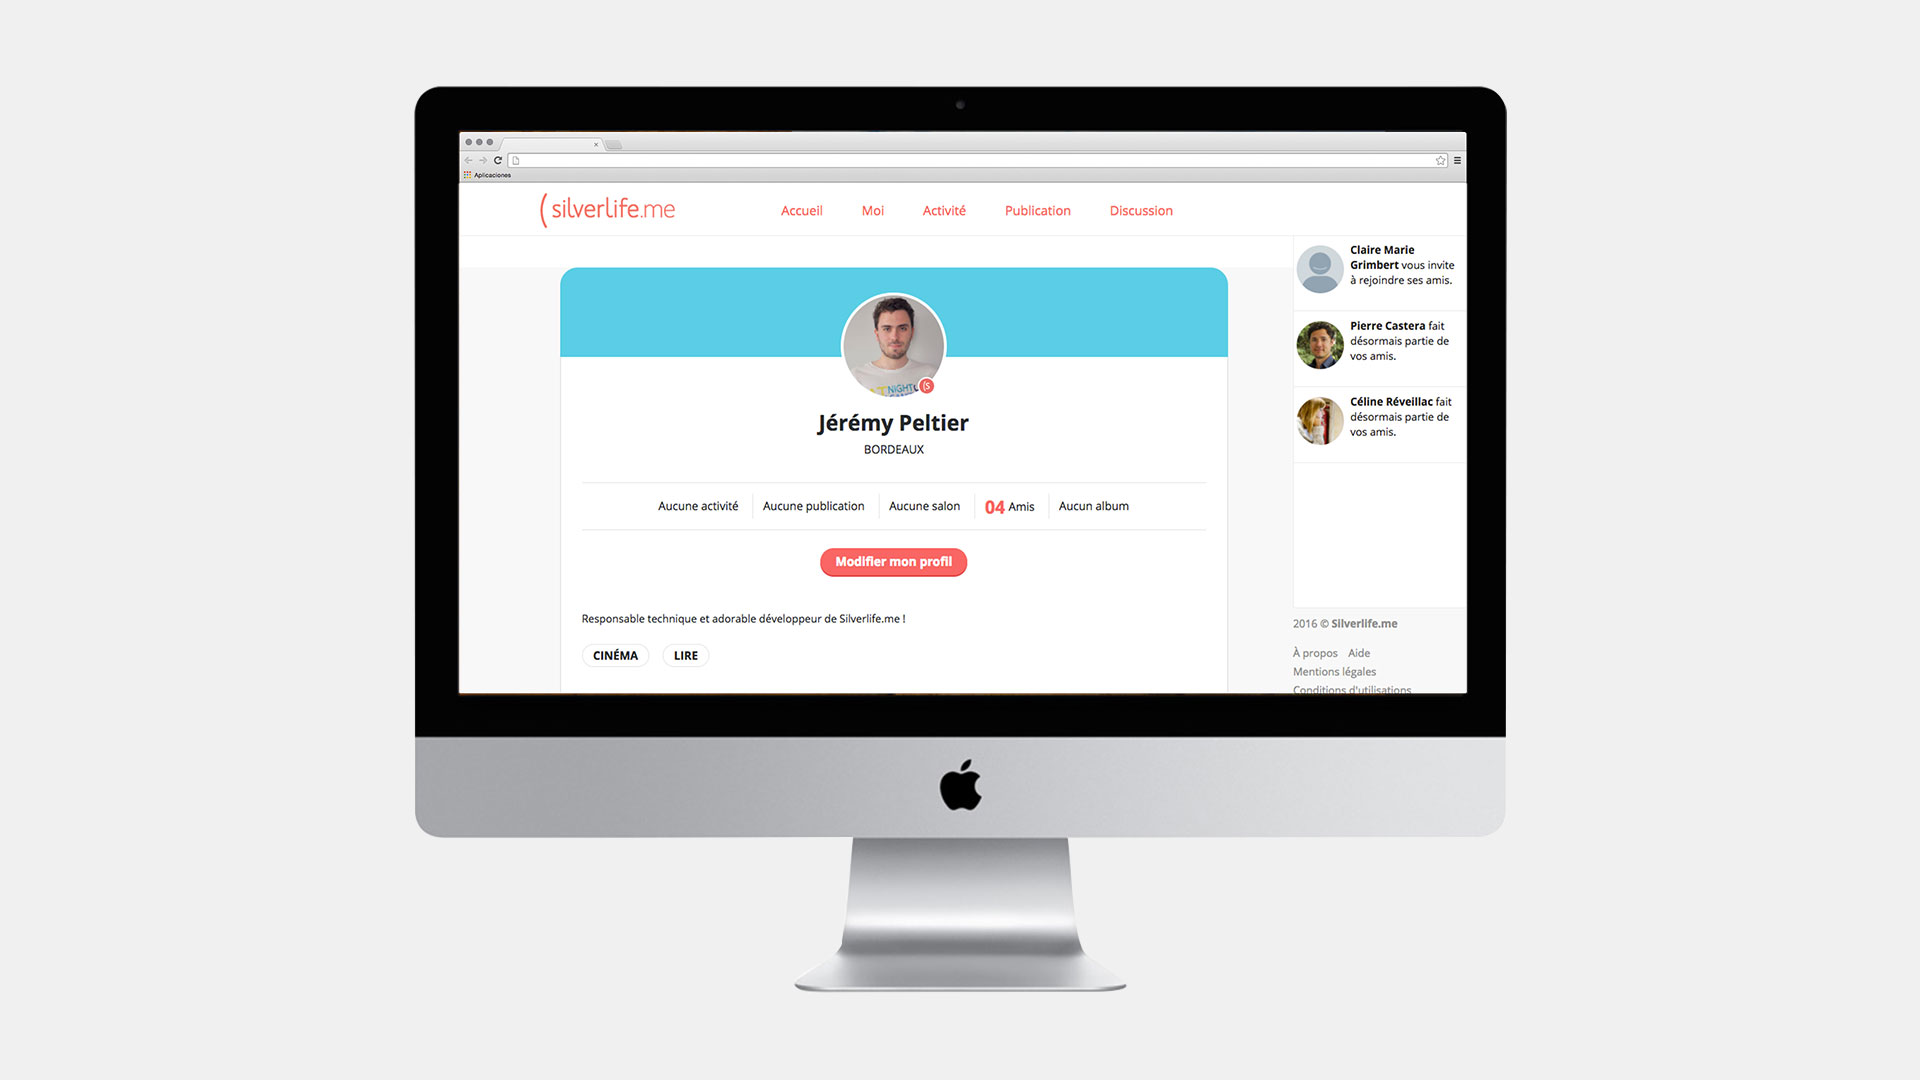1920x1080 pixels.
Task: Click the browser menu icon
Action: coord(1457,161)
